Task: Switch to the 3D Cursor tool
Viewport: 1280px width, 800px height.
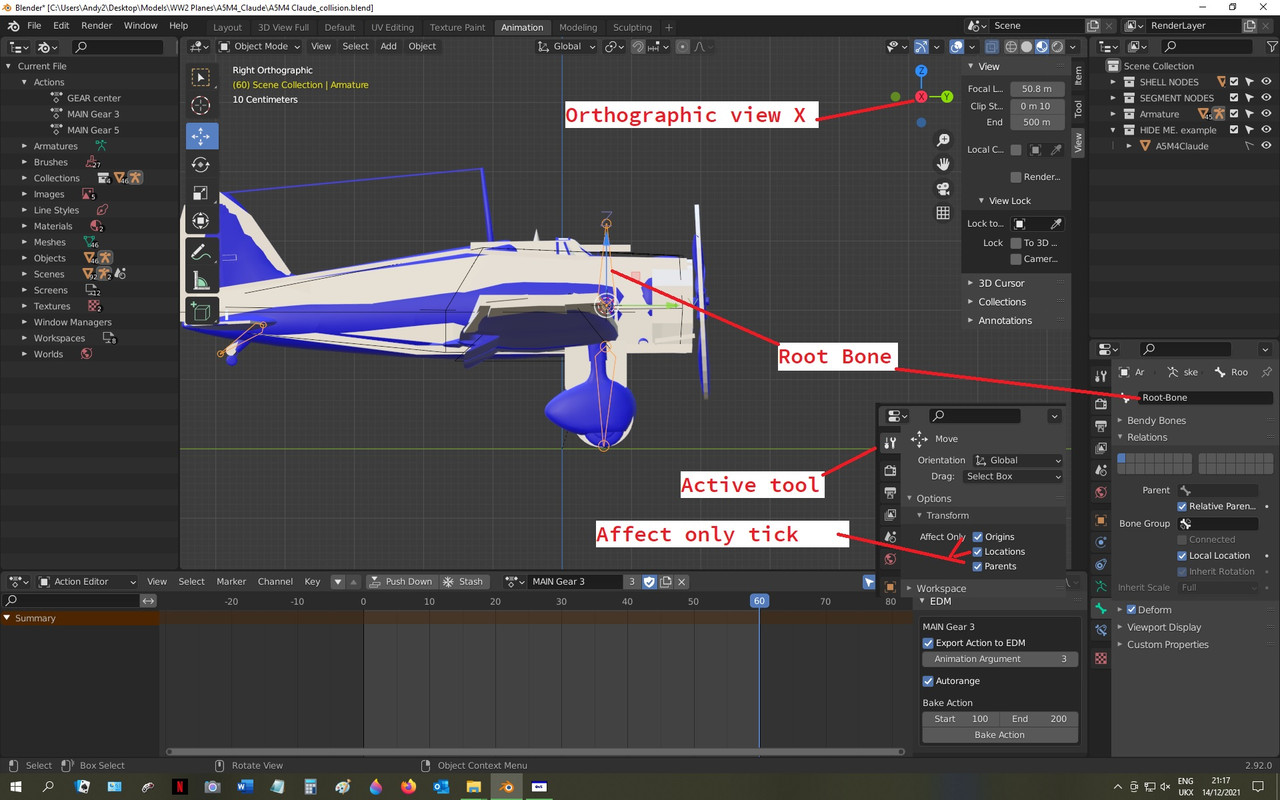Action: [200, 106]
